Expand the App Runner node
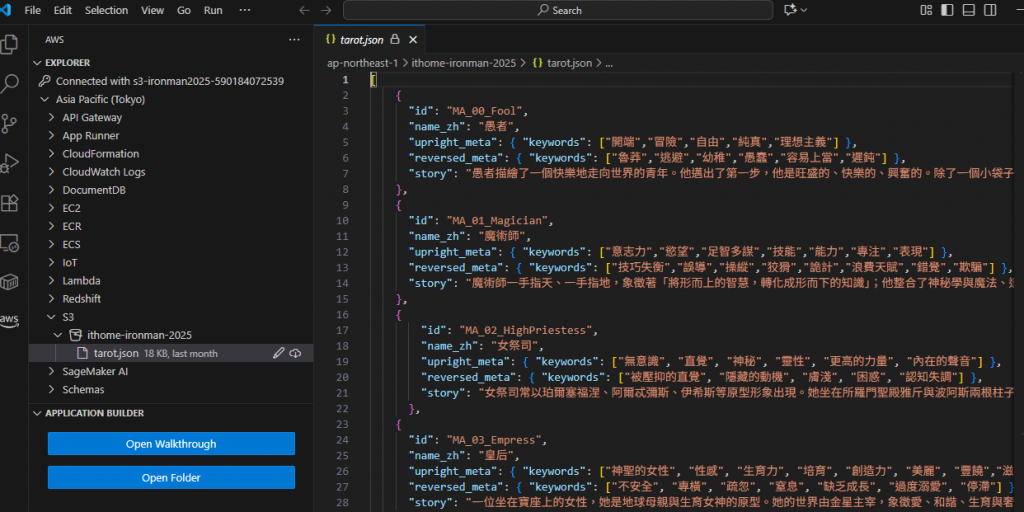 pos(51,136)
